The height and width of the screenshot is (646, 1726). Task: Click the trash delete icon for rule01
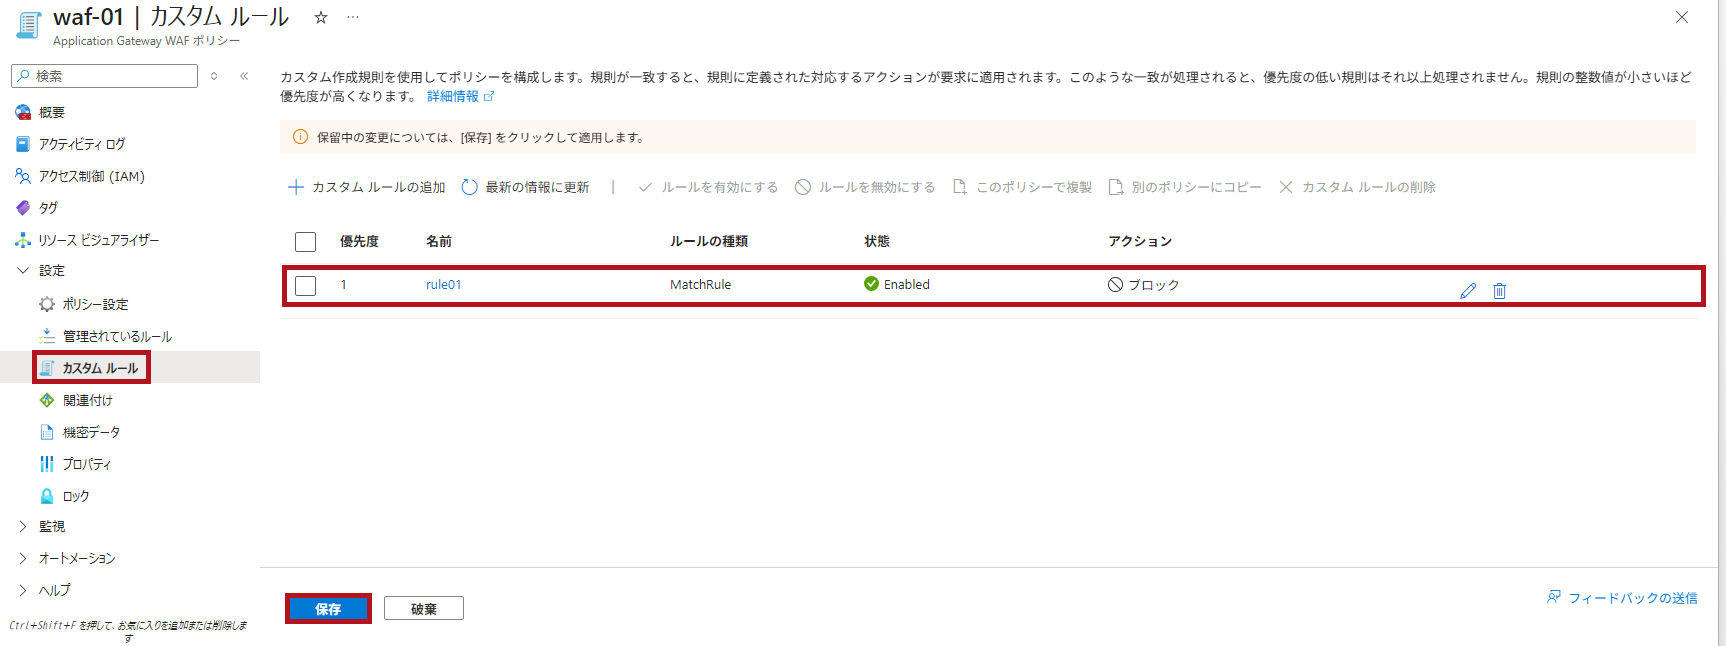1499,291
